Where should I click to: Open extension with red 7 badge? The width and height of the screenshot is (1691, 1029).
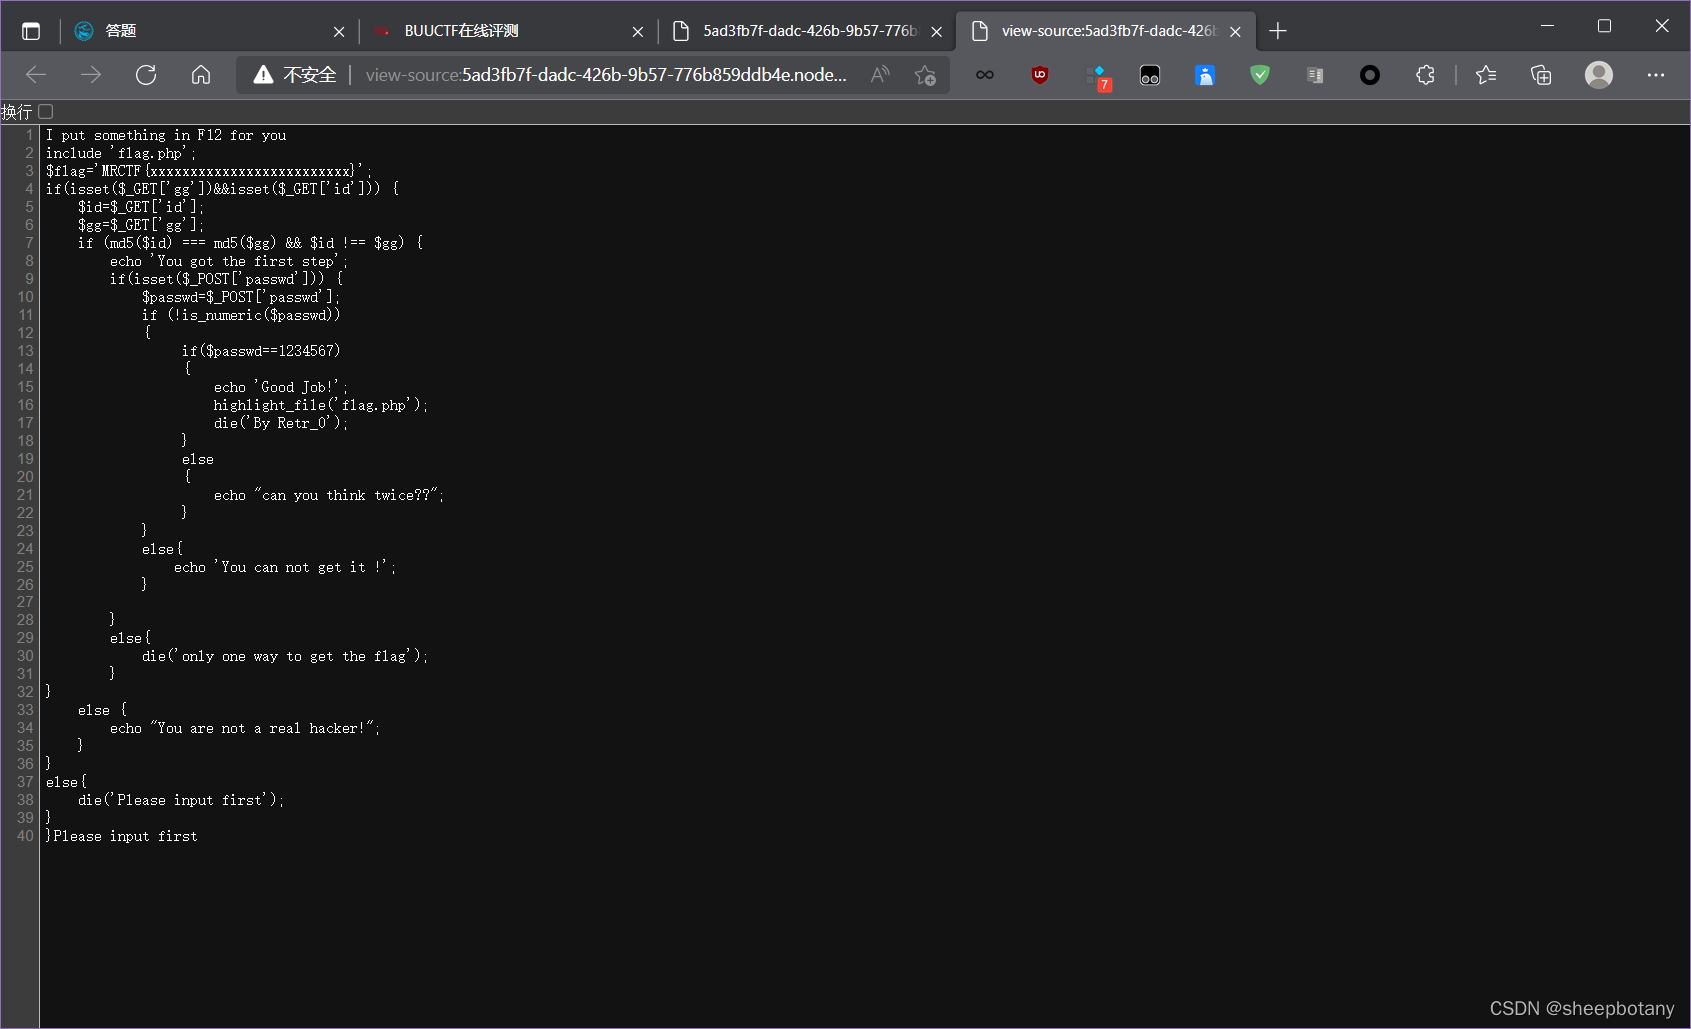coord(1098,77)
